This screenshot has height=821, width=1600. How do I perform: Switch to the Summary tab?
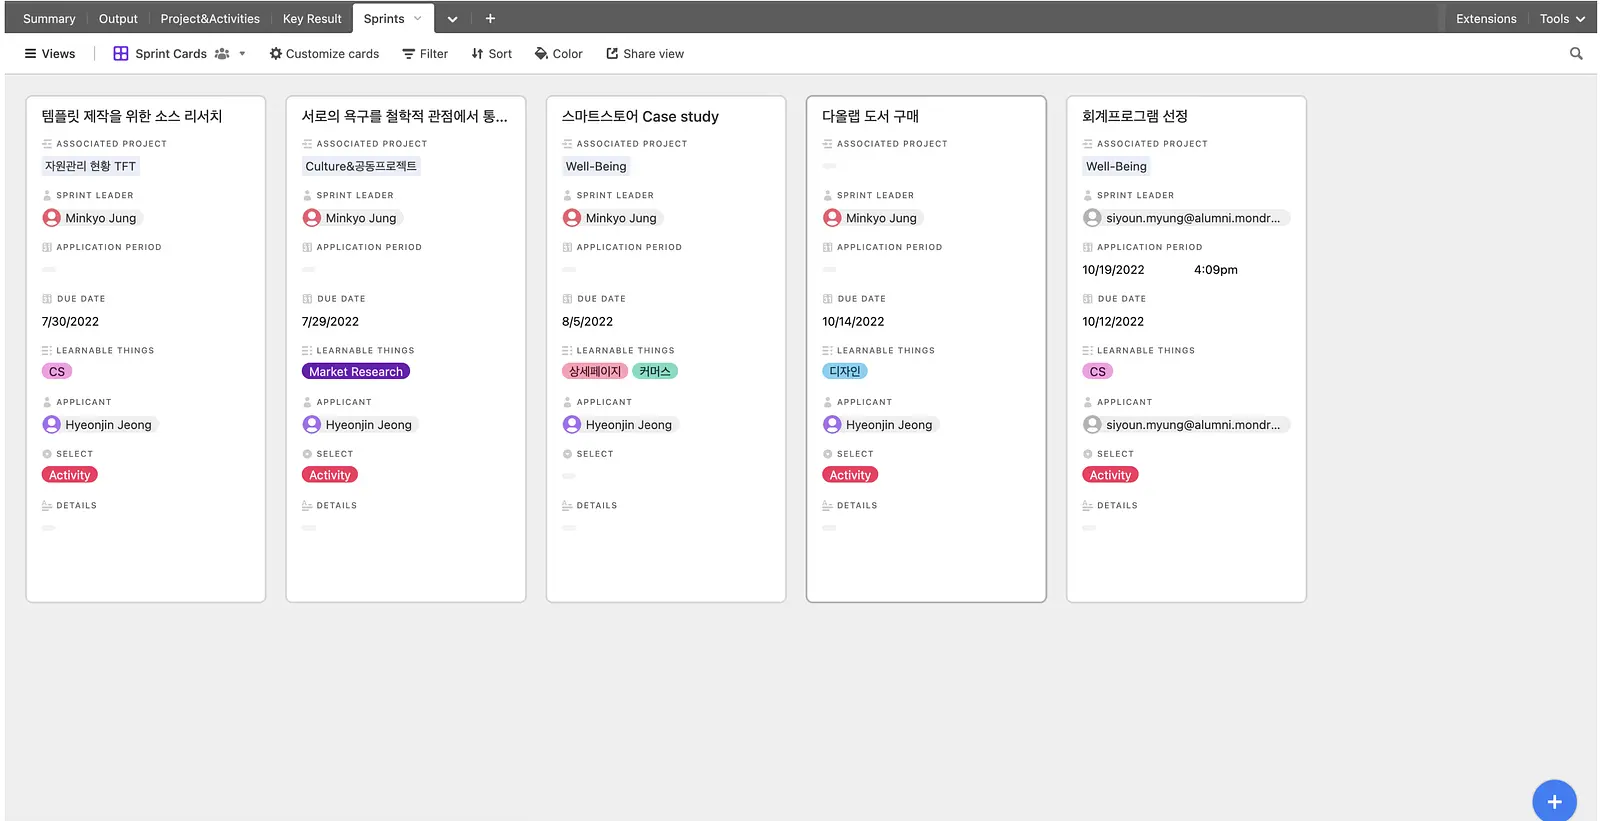[49, 19]
